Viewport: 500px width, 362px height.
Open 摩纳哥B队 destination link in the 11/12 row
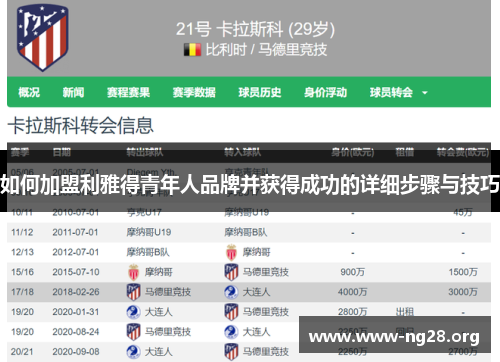coord(246,232)
